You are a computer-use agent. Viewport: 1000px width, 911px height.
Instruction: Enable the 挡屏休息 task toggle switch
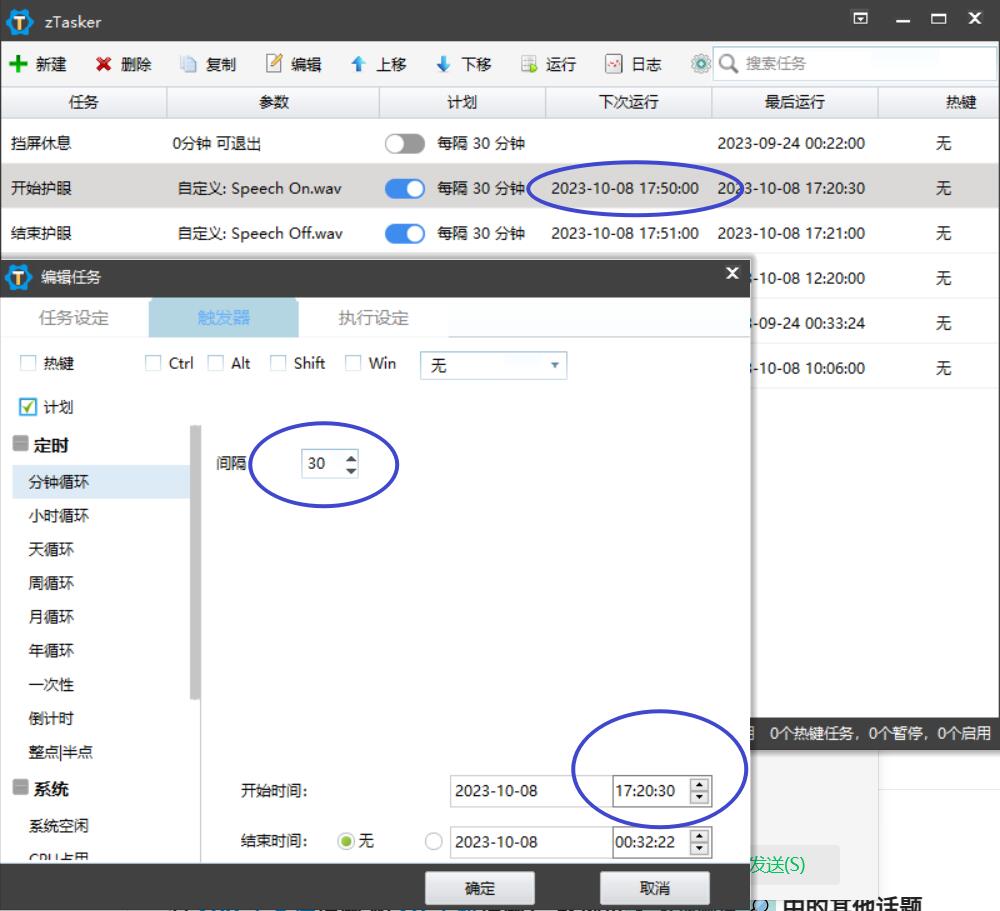pos(404,144)
